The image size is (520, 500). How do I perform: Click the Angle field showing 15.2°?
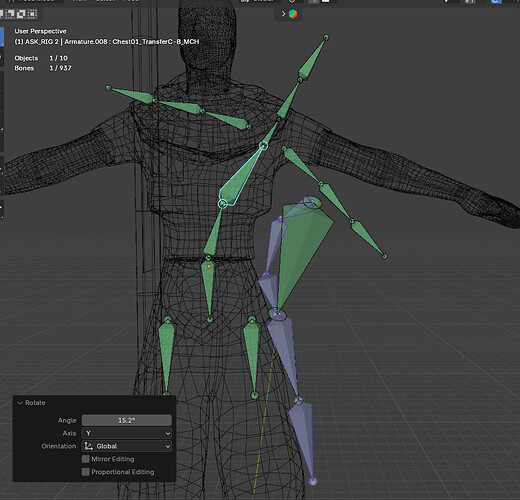coord(127,420)
